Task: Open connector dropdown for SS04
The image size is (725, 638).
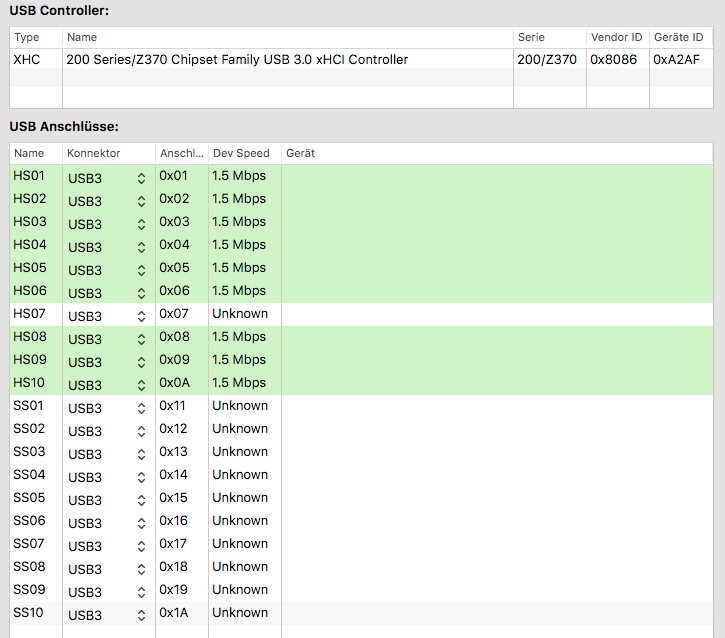Action: 107,477
